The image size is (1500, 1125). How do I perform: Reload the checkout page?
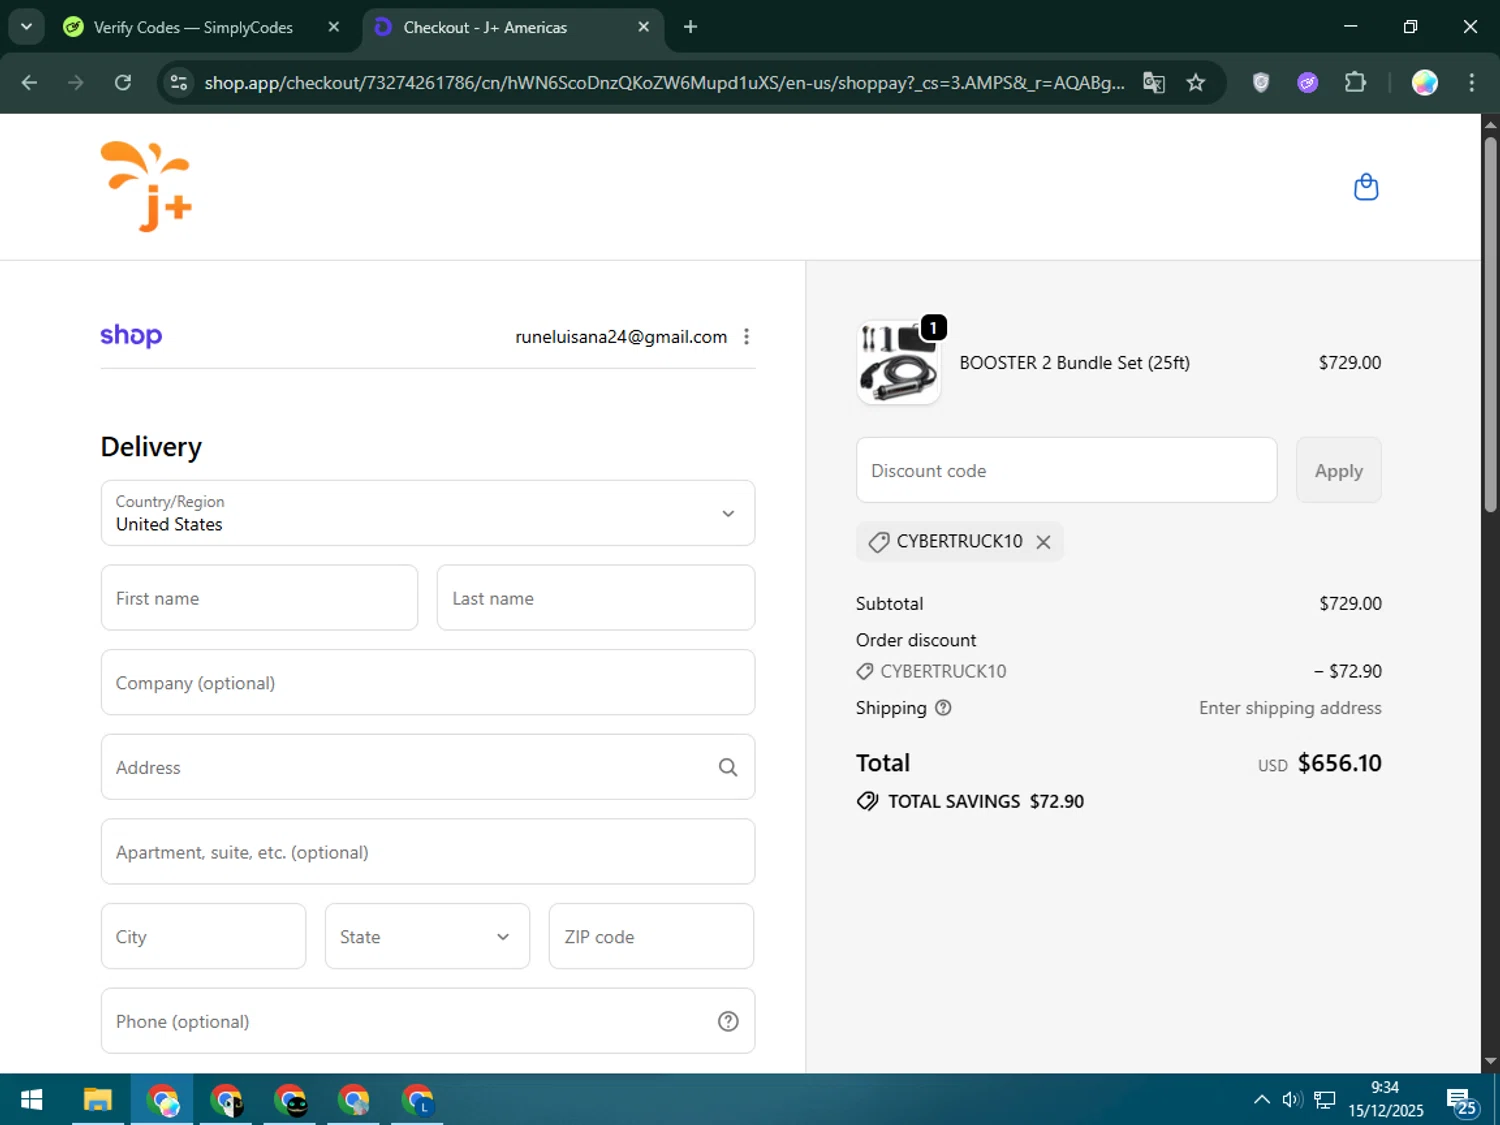pos(123,83)
